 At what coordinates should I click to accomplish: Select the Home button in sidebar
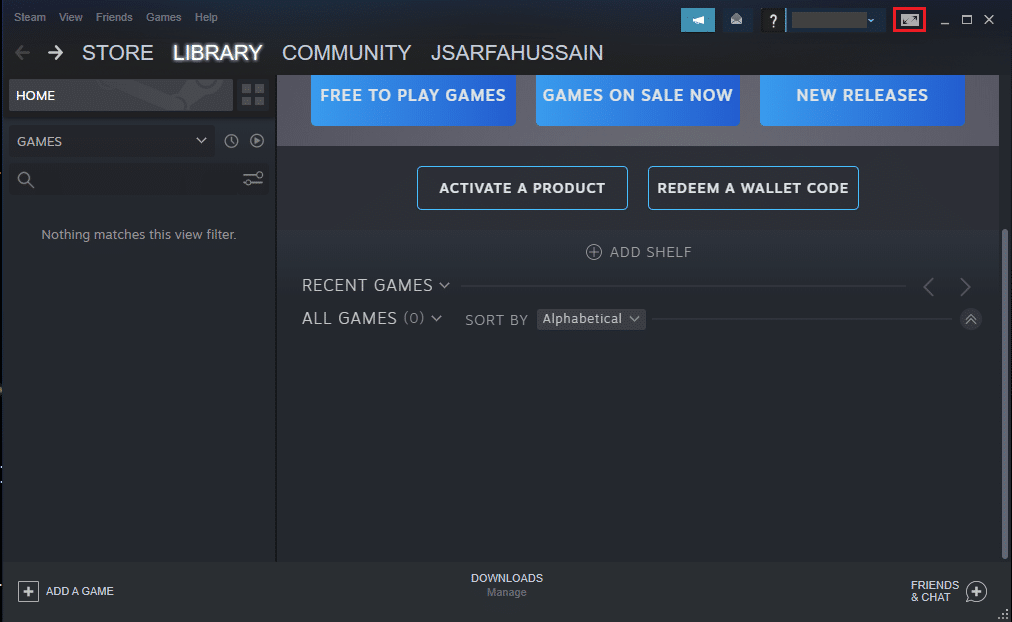[x=121, y=95]
